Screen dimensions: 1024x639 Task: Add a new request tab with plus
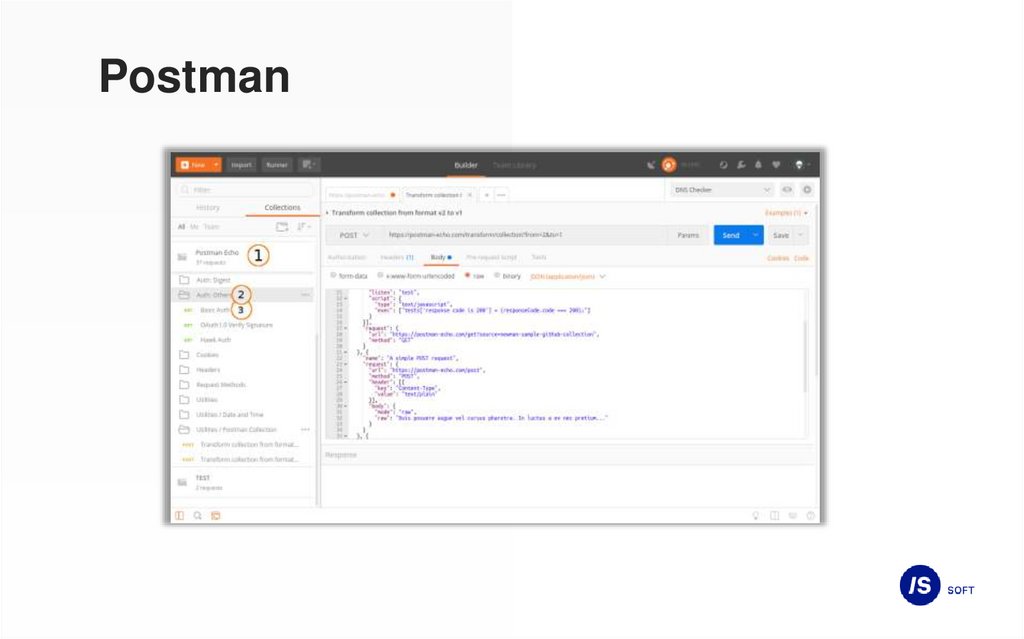(487, 195)
